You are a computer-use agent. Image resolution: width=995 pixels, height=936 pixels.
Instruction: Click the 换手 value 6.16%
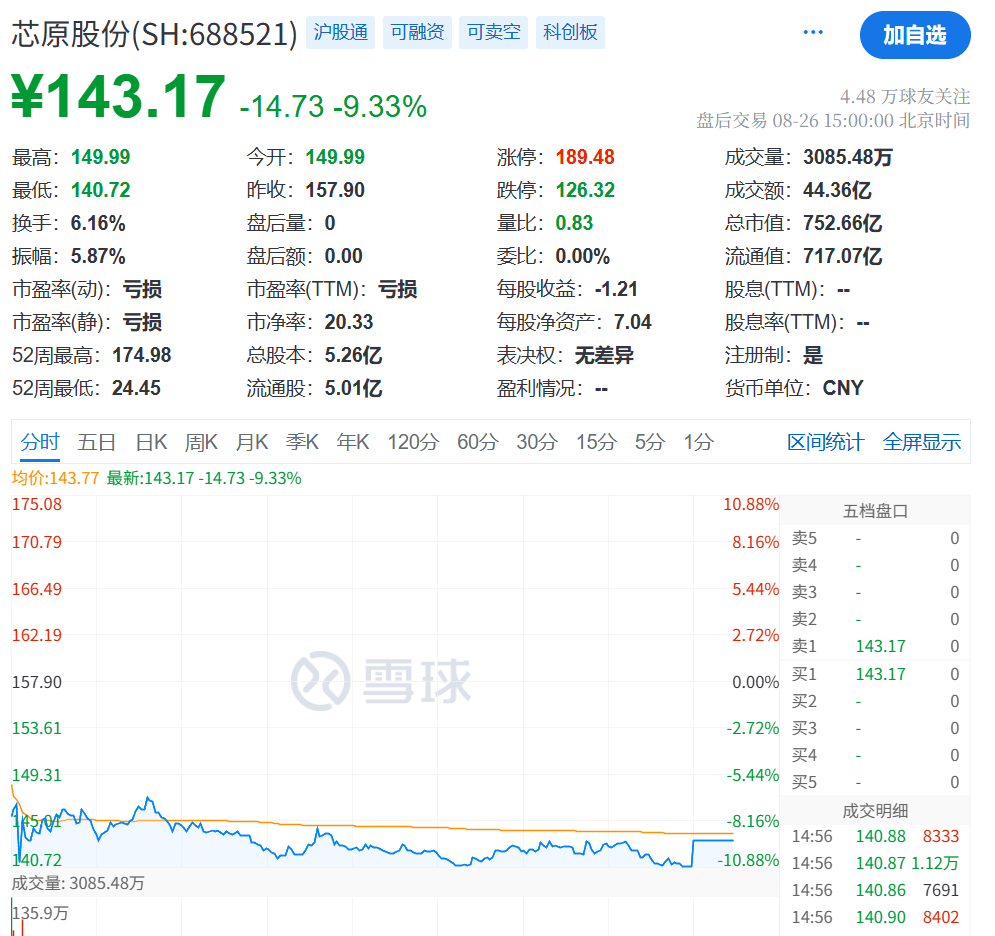click(98, 223)
